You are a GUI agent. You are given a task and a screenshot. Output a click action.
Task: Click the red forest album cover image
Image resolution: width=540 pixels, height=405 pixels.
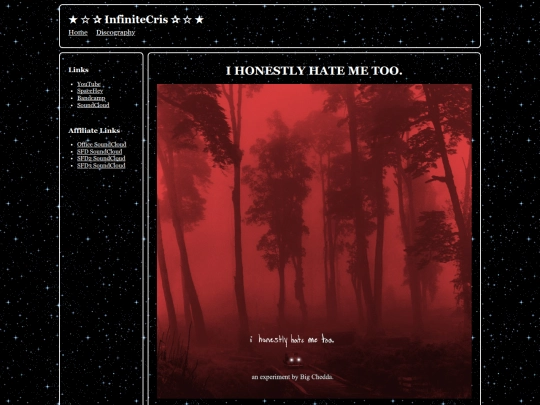(x=314, y=241)
